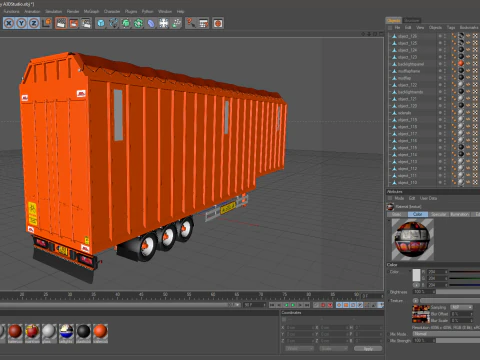Switch to the Objects tab
Viewport: 480px width, 360px height.
tap(394, 20)
